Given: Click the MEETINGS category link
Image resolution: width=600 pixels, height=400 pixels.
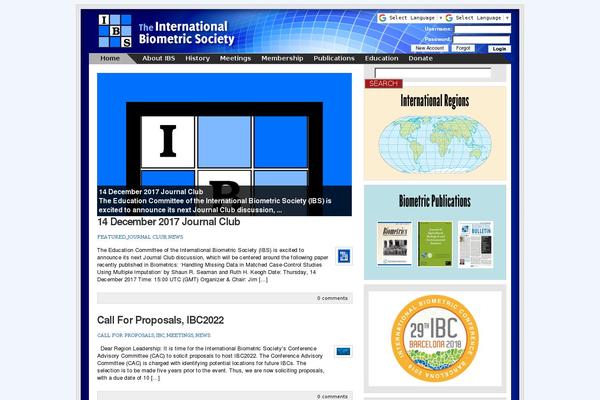Looking at the screenshot, I should 180,335.
